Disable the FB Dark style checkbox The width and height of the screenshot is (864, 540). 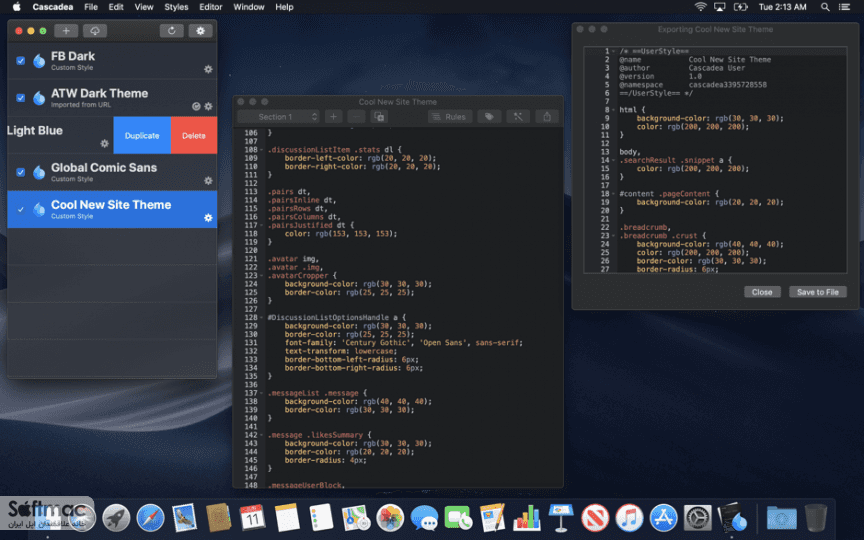(x=20, y=61)
